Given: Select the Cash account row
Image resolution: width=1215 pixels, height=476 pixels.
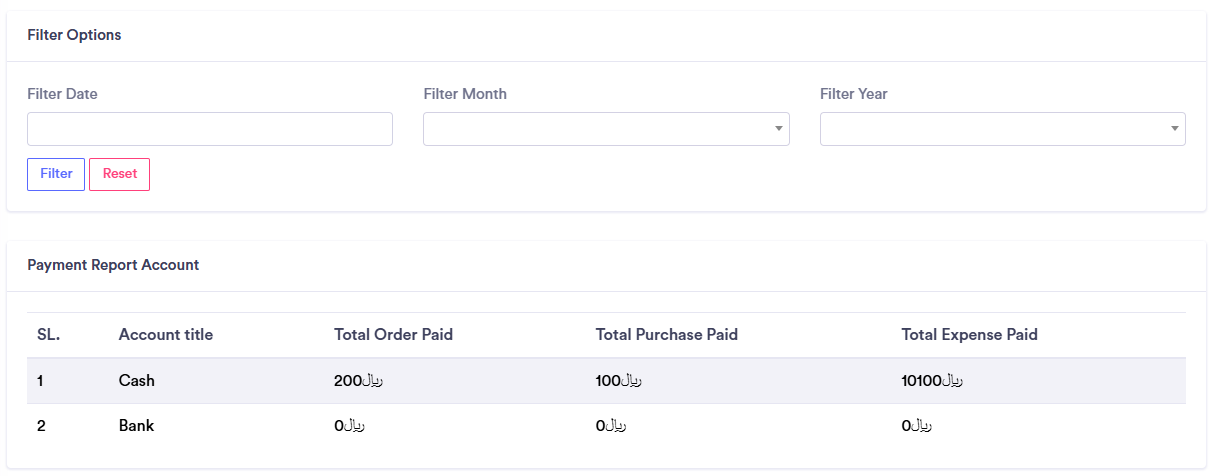Looking at the screenshot, I should 137,381.
